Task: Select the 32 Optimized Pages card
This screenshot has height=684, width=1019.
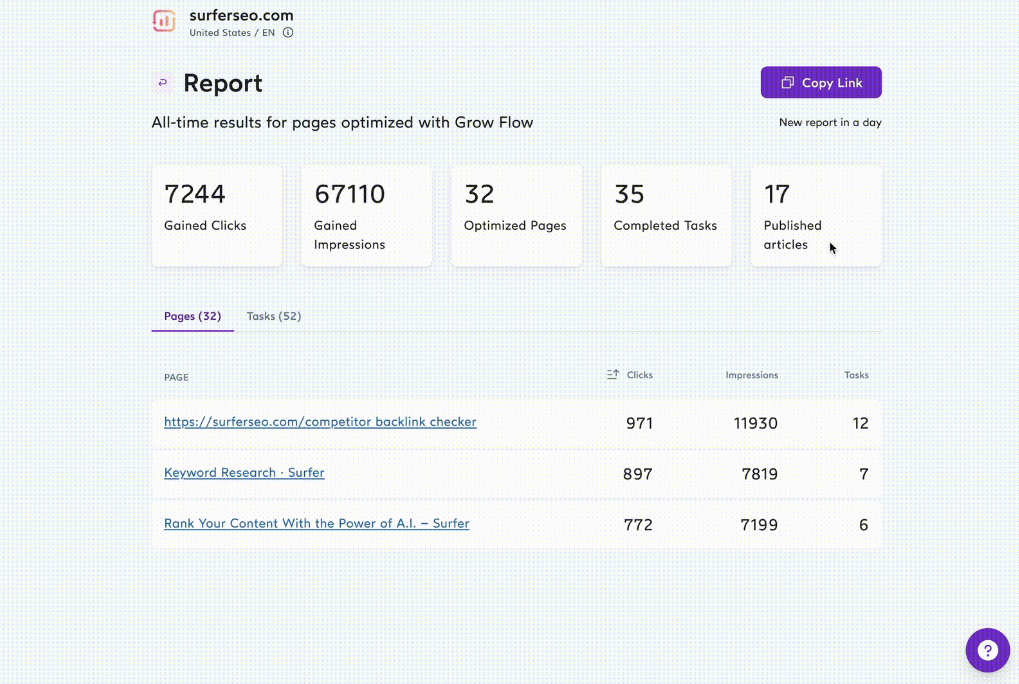Action: 517,216
